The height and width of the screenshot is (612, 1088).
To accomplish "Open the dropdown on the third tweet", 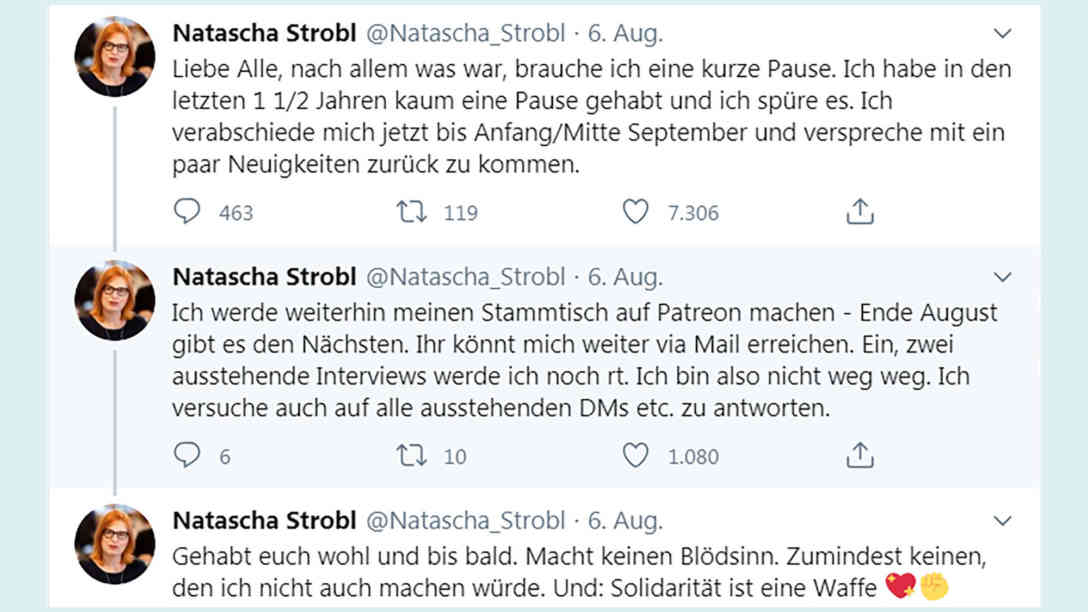I will click(1003, 521).
